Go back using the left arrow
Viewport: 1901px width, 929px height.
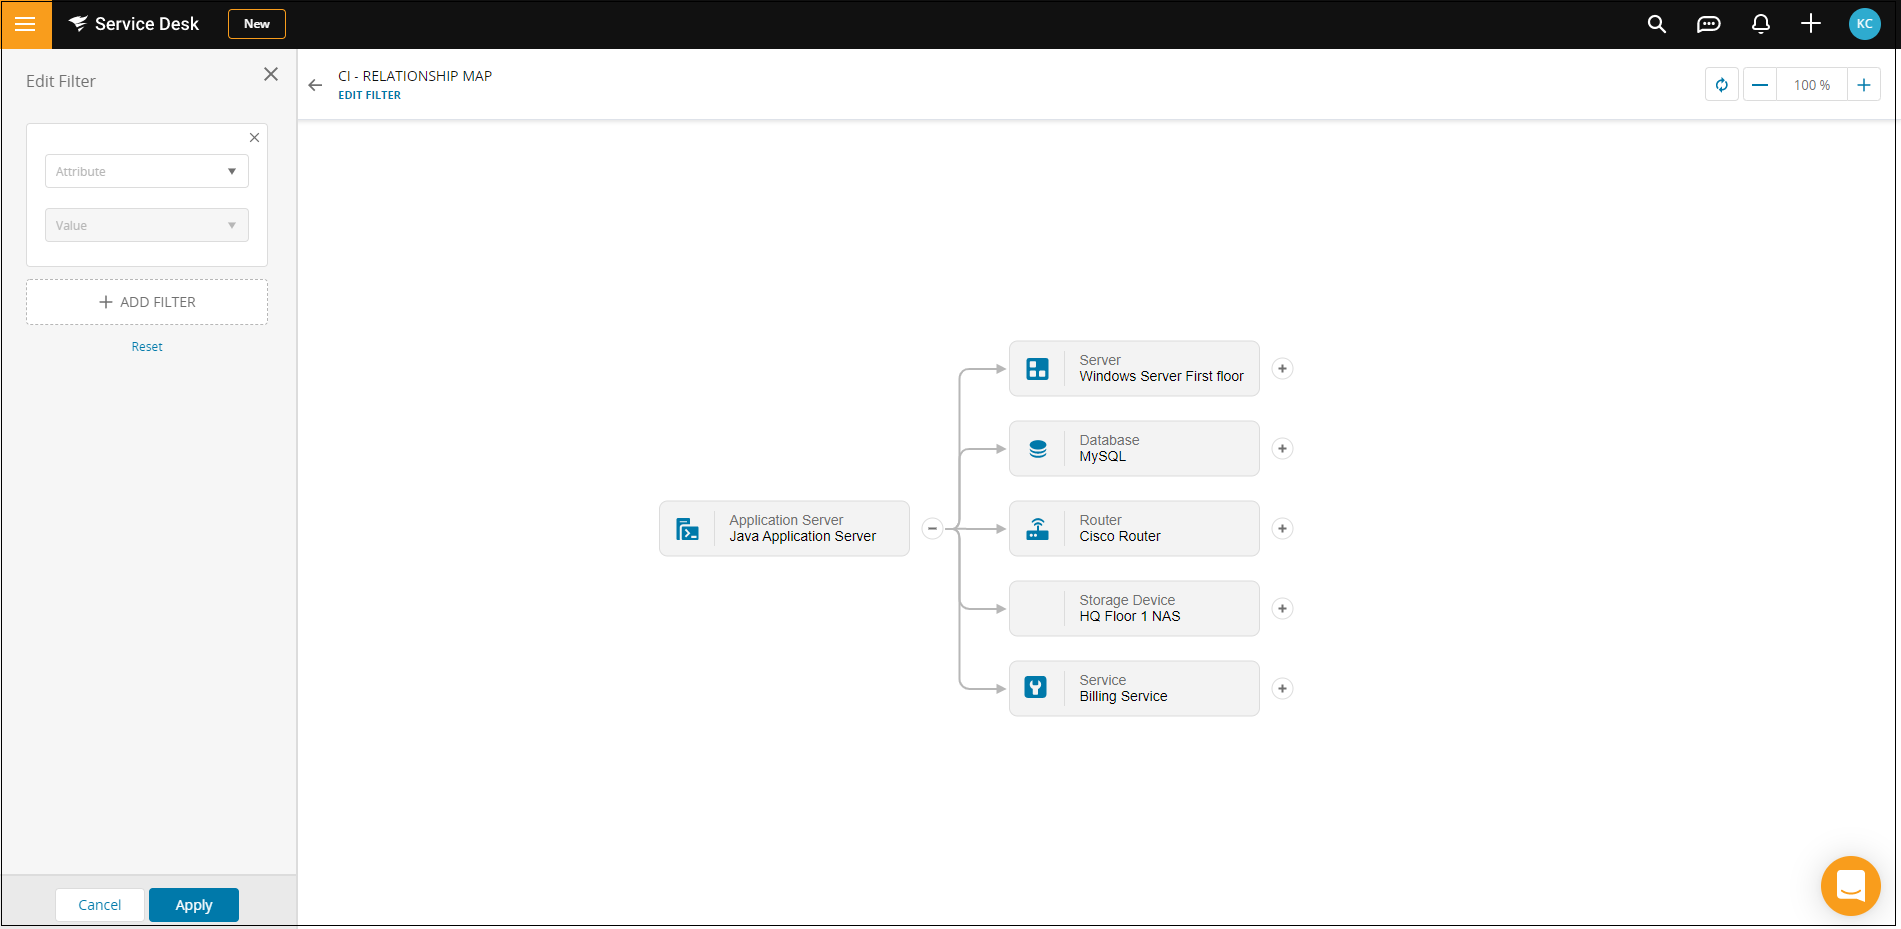point(315,85)
